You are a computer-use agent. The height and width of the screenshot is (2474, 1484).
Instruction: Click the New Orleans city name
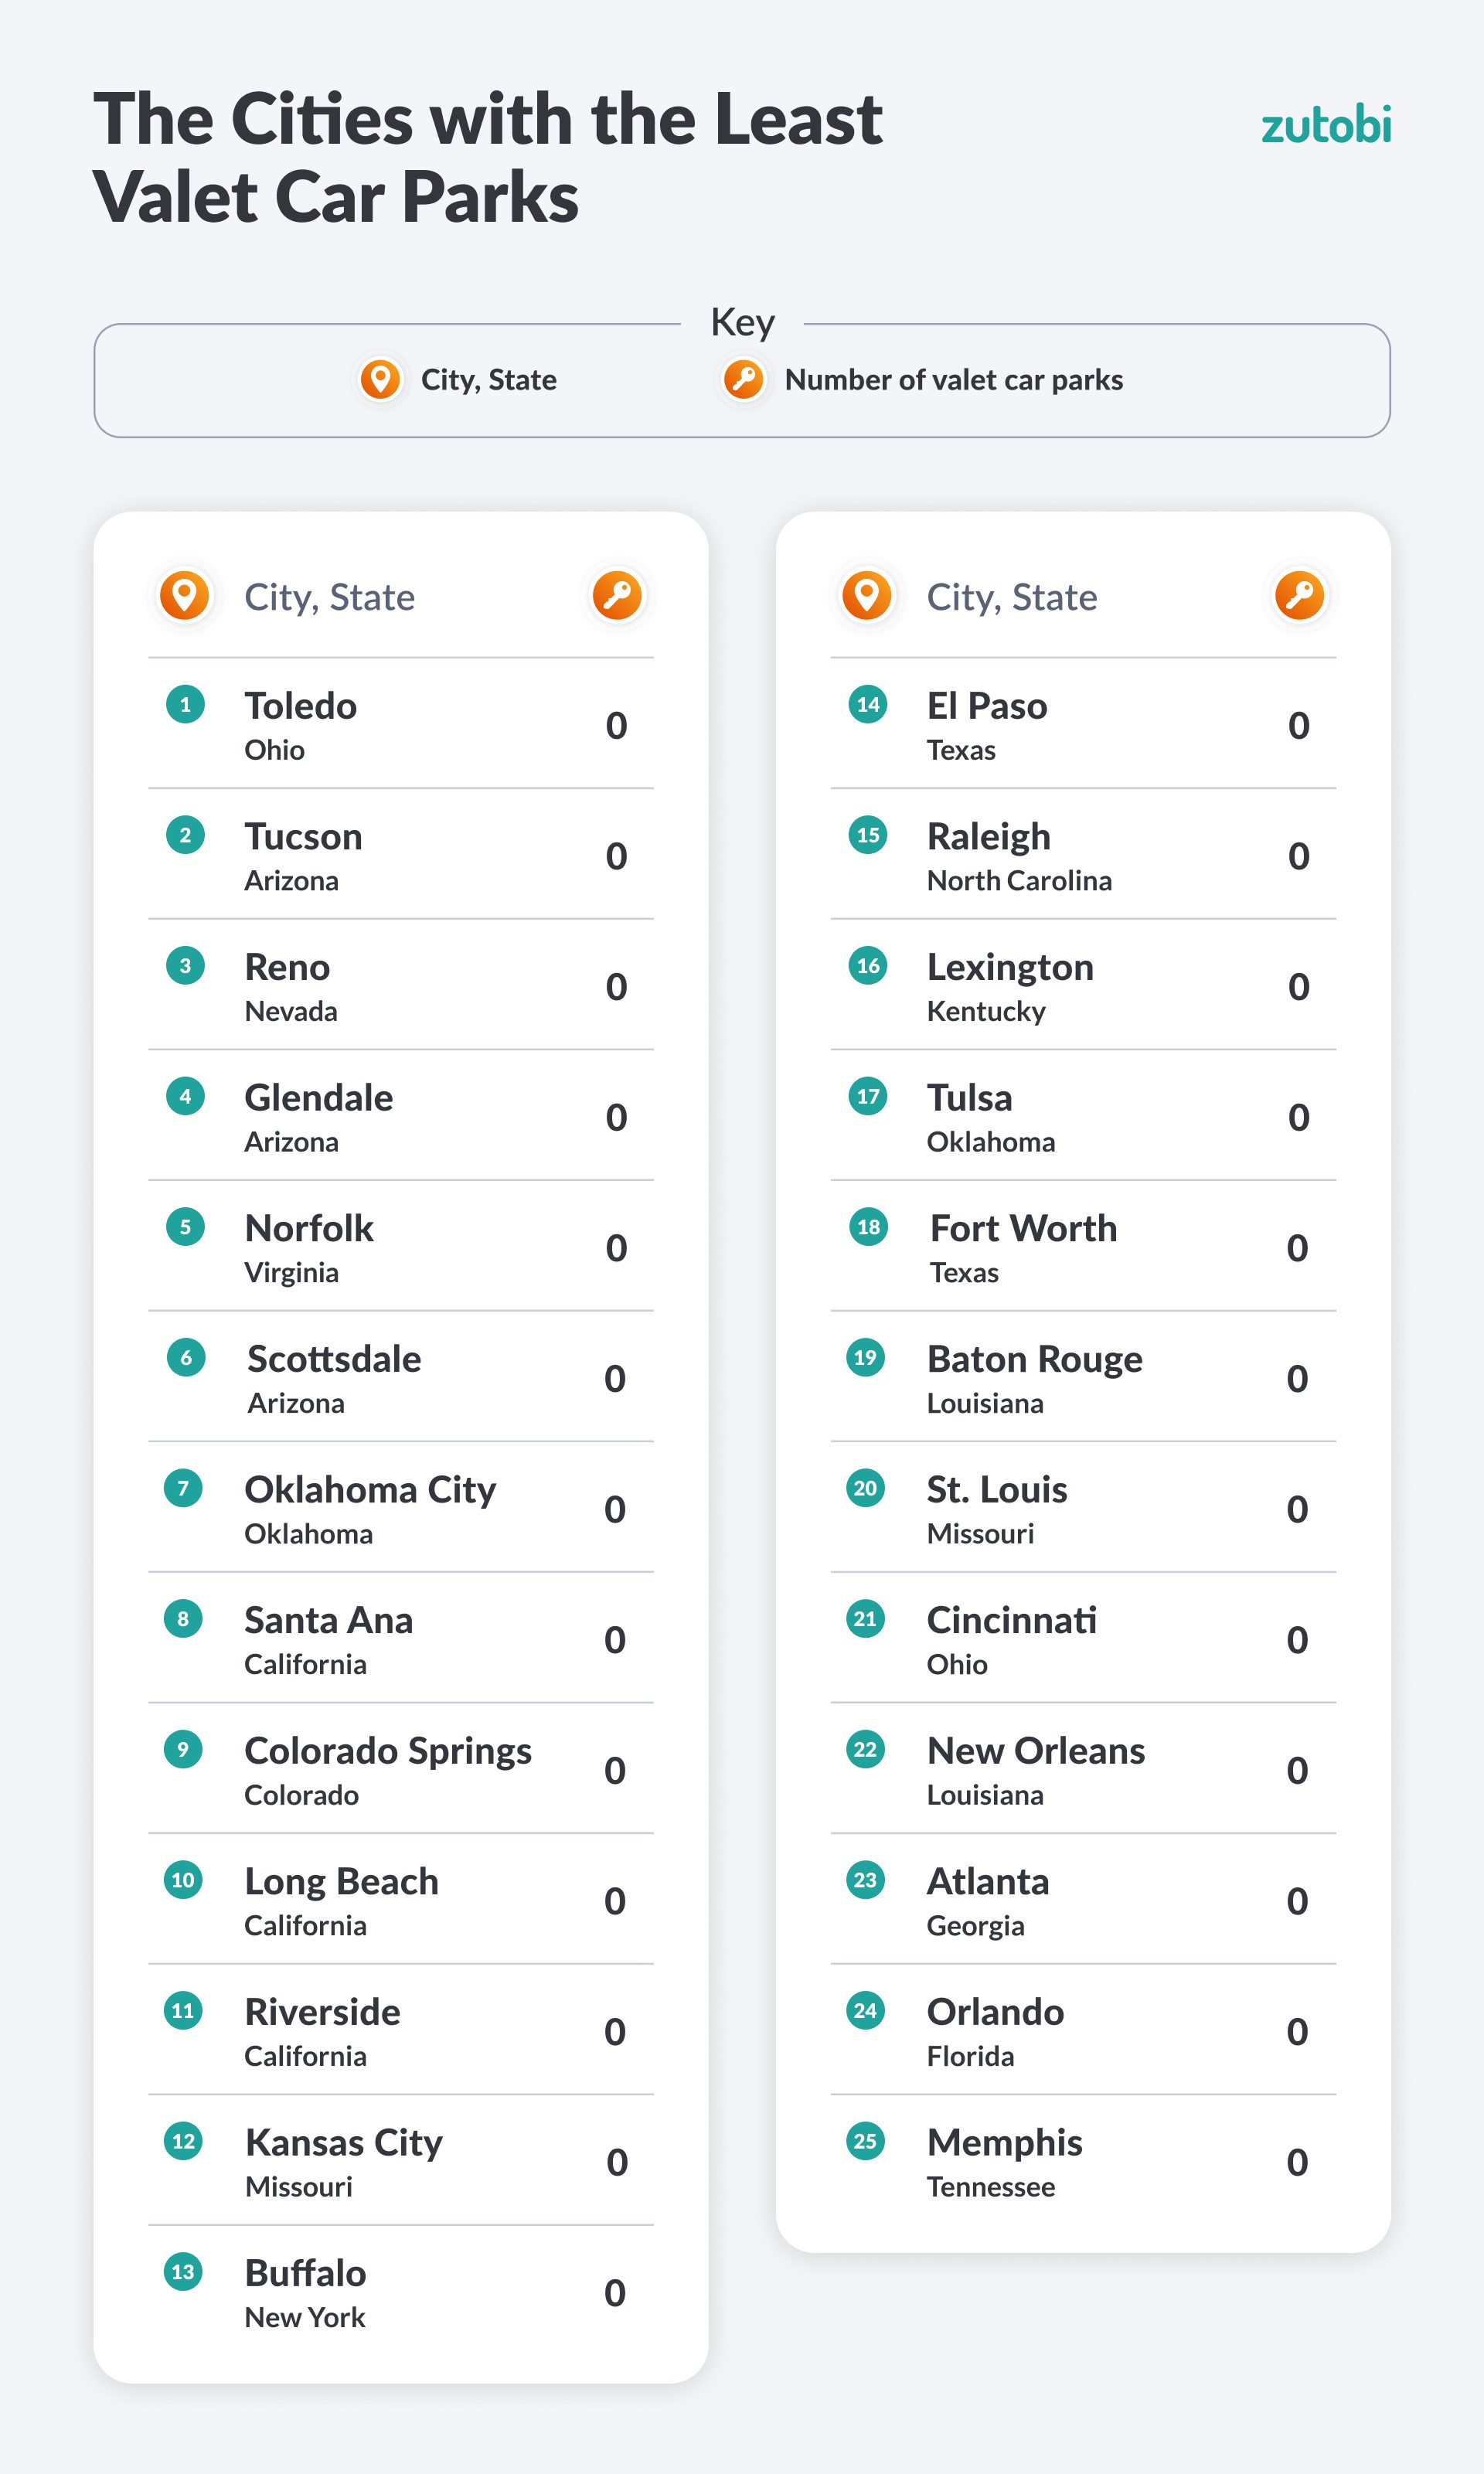pyautogui.click(x=1036, y=1751)
